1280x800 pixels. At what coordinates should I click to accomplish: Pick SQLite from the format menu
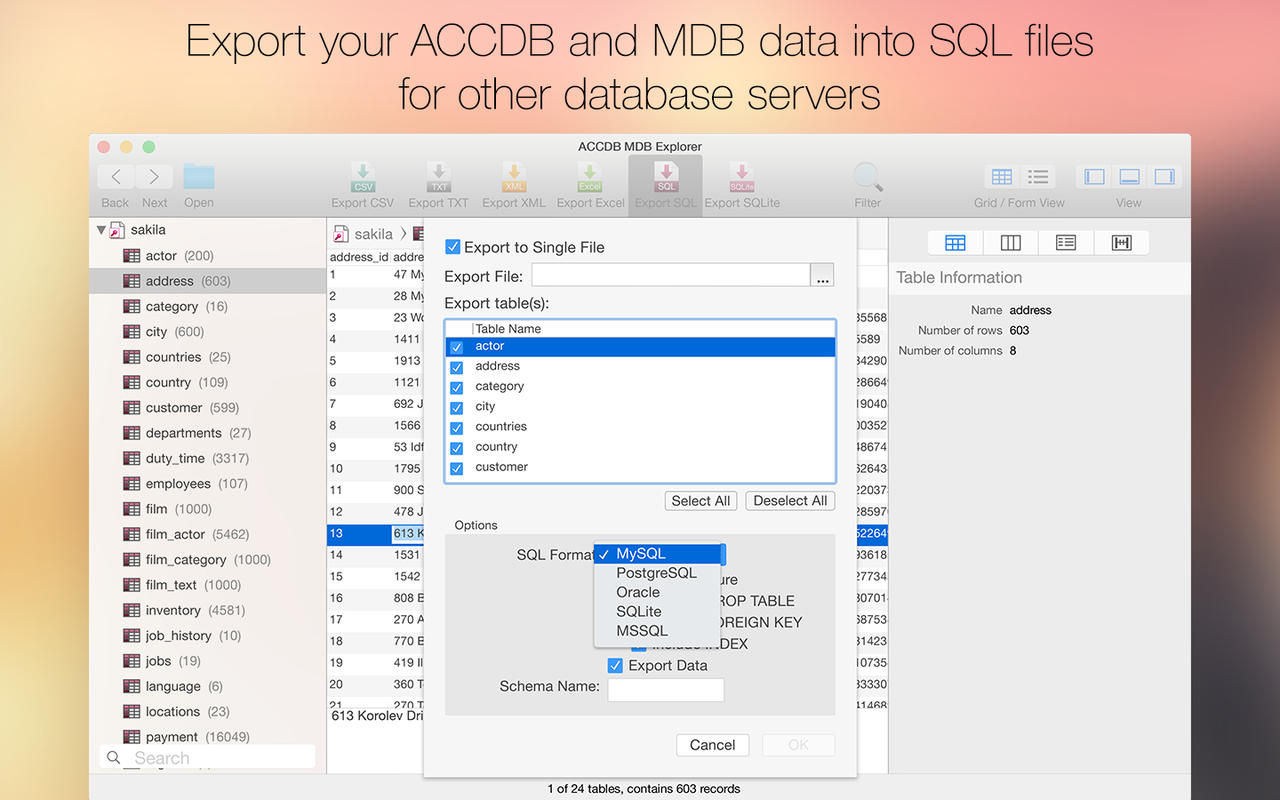(639, 611)
